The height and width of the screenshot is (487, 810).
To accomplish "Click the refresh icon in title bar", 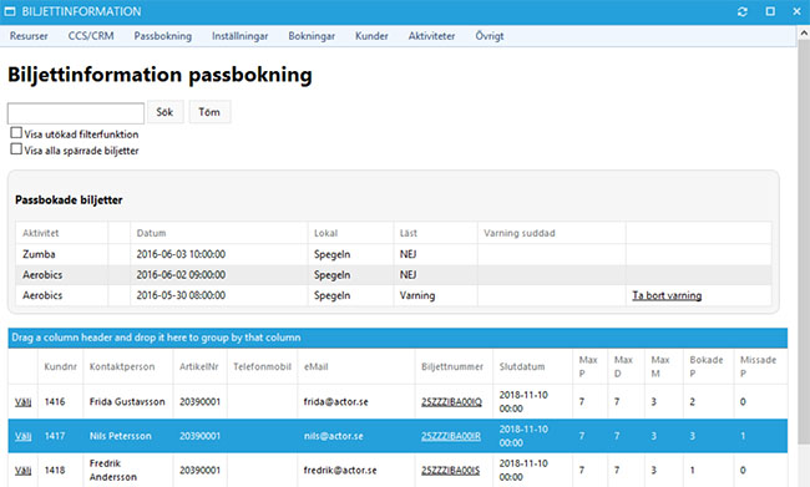I will [x=742, y=11].
